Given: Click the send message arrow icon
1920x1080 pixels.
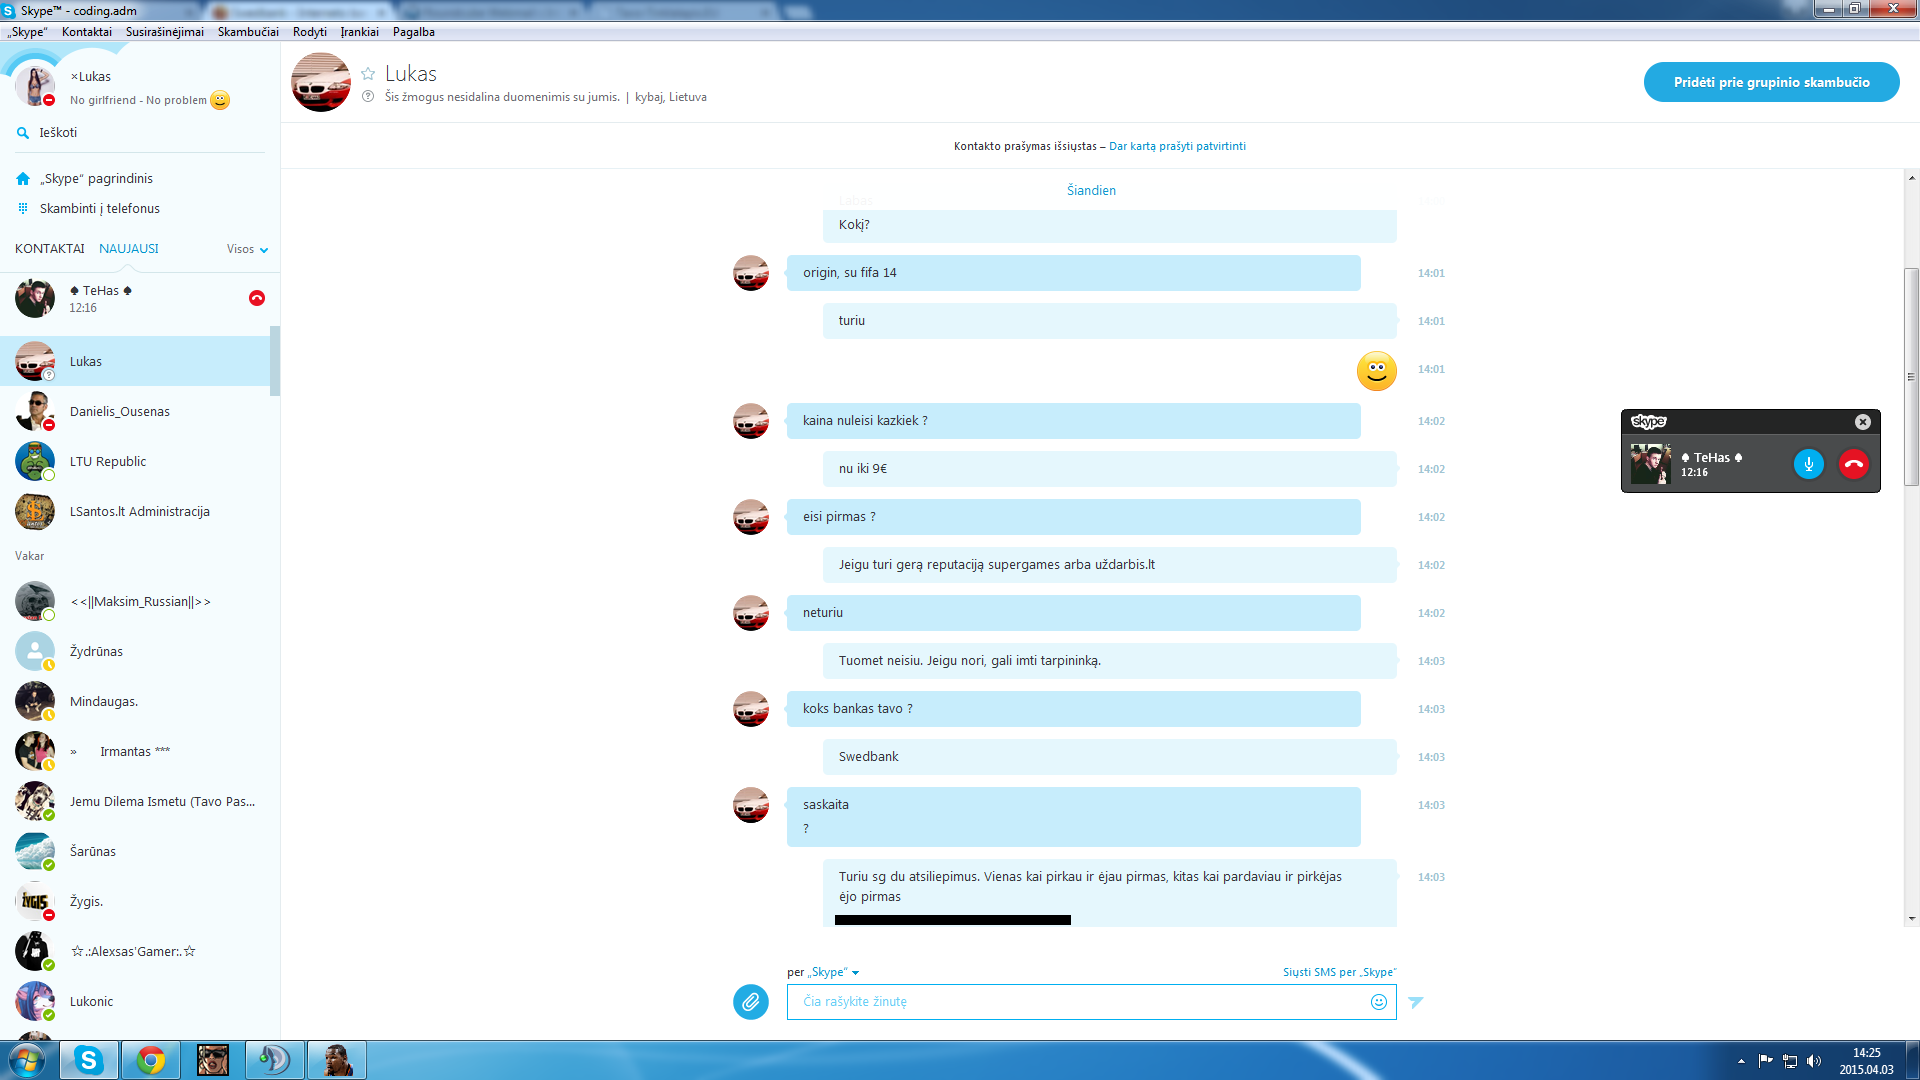Looking at the screenshot, I should (1416, 1002).
